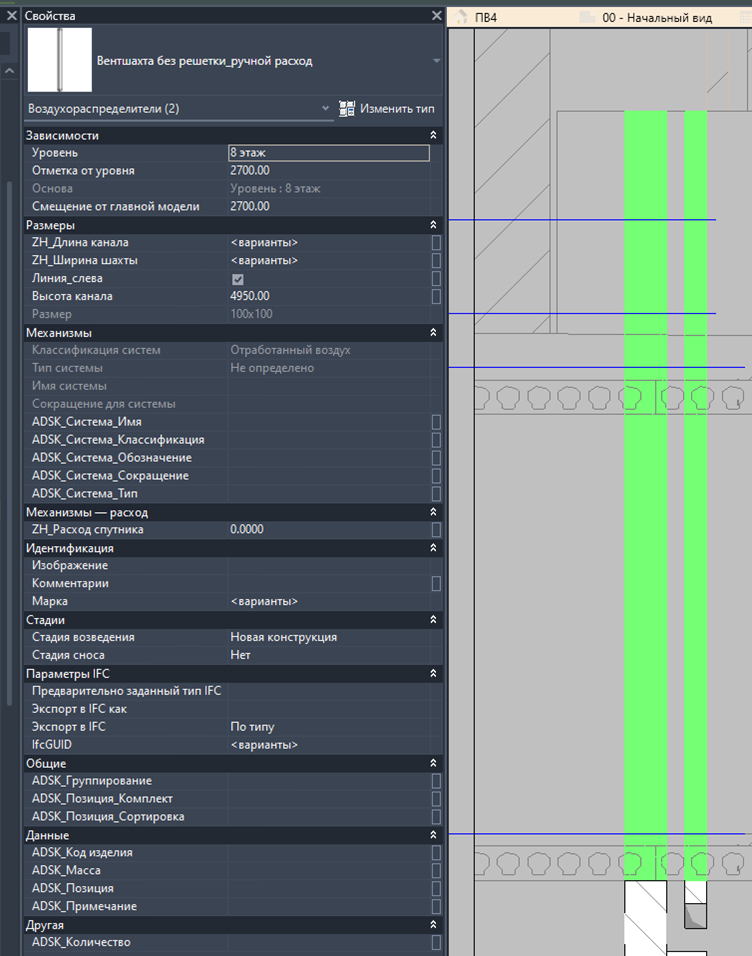Click associate button next to ZH_Расход спутника
The width and height of the screenshot is (752, 956).
[x=436, y=530]
